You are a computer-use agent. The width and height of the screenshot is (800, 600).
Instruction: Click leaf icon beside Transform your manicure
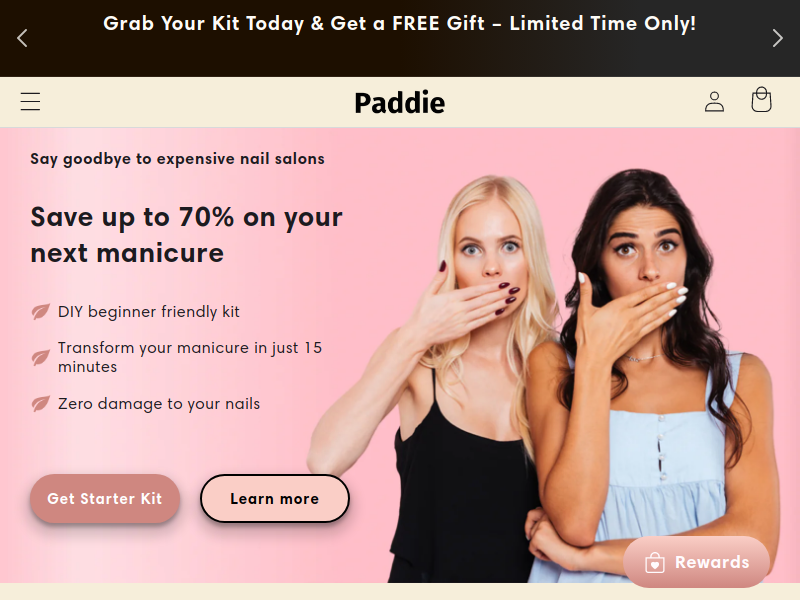click(40, 357)
